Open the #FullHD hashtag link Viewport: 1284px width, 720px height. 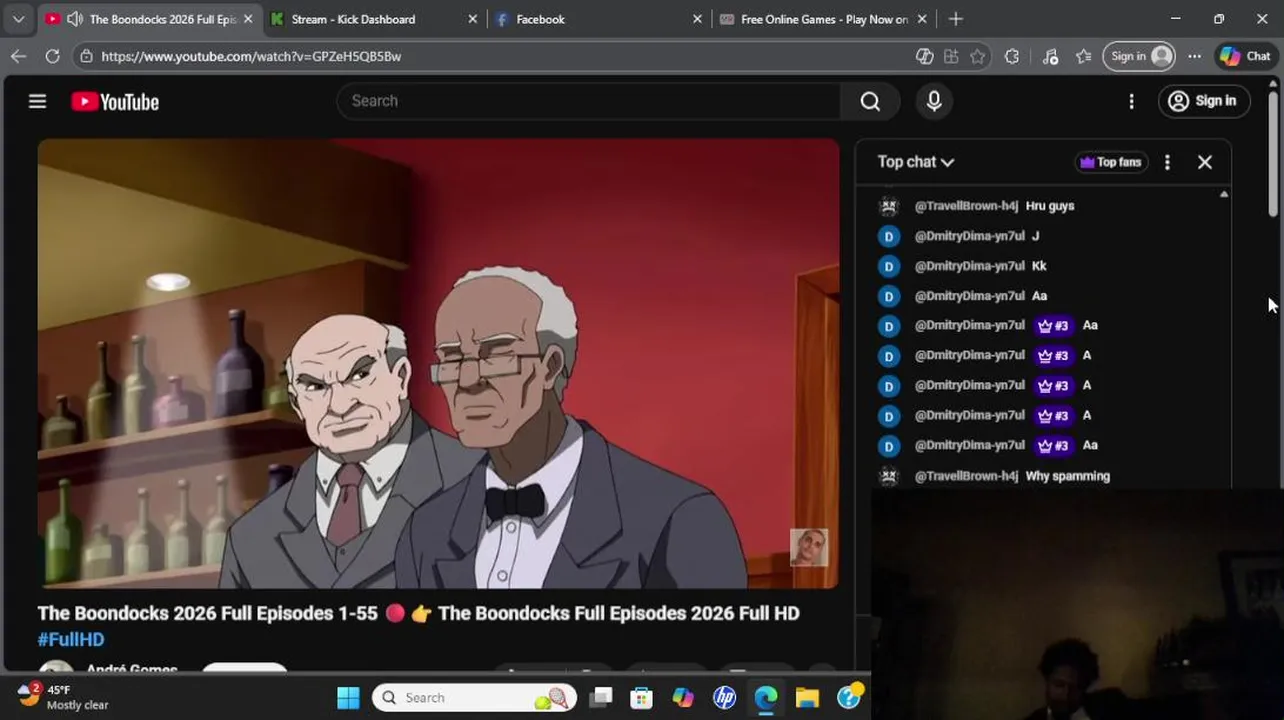pyautogui.click(x=71, y=639)
